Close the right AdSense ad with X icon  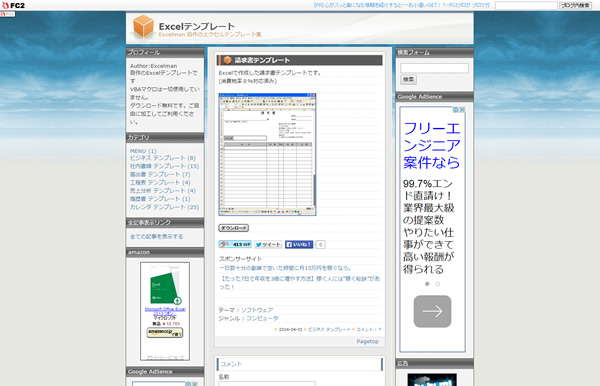click(462, 110)
